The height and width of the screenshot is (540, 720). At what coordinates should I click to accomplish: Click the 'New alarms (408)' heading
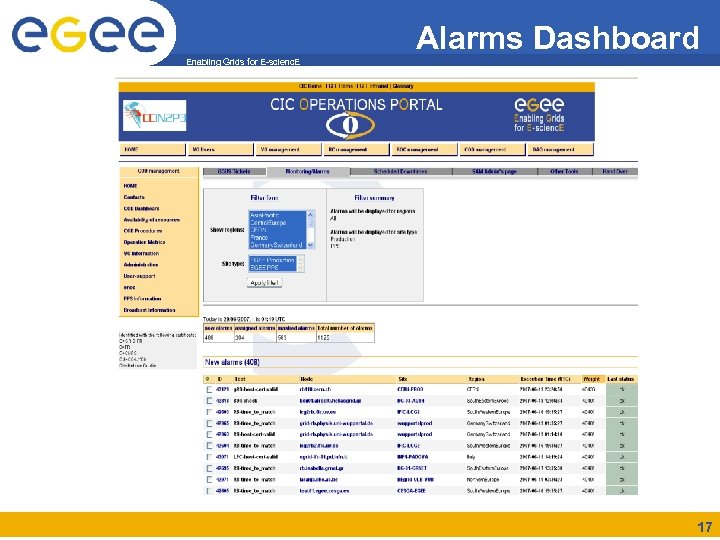[232, 363]
